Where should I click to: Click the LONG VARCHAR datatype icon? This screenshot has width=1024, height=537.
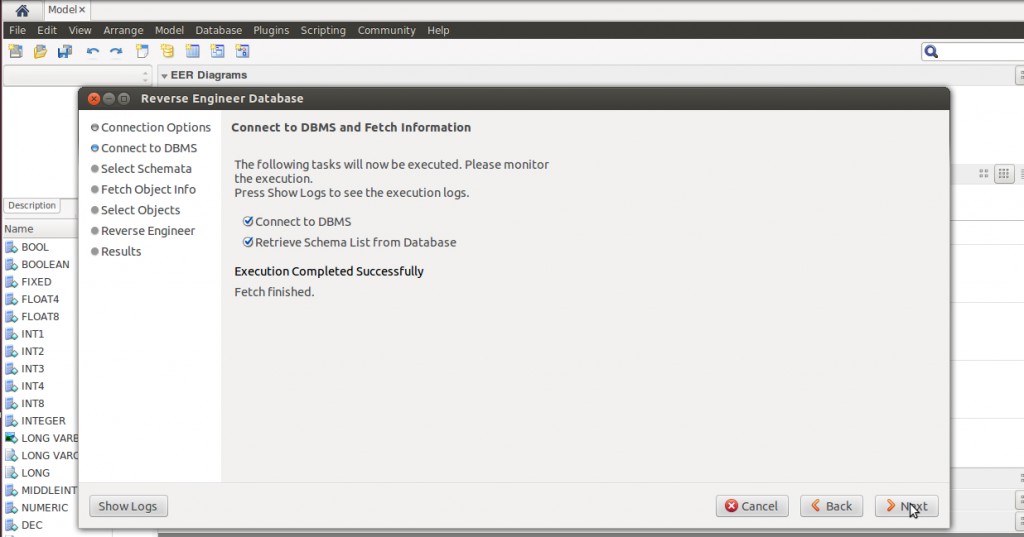click(x=11, y=455)
